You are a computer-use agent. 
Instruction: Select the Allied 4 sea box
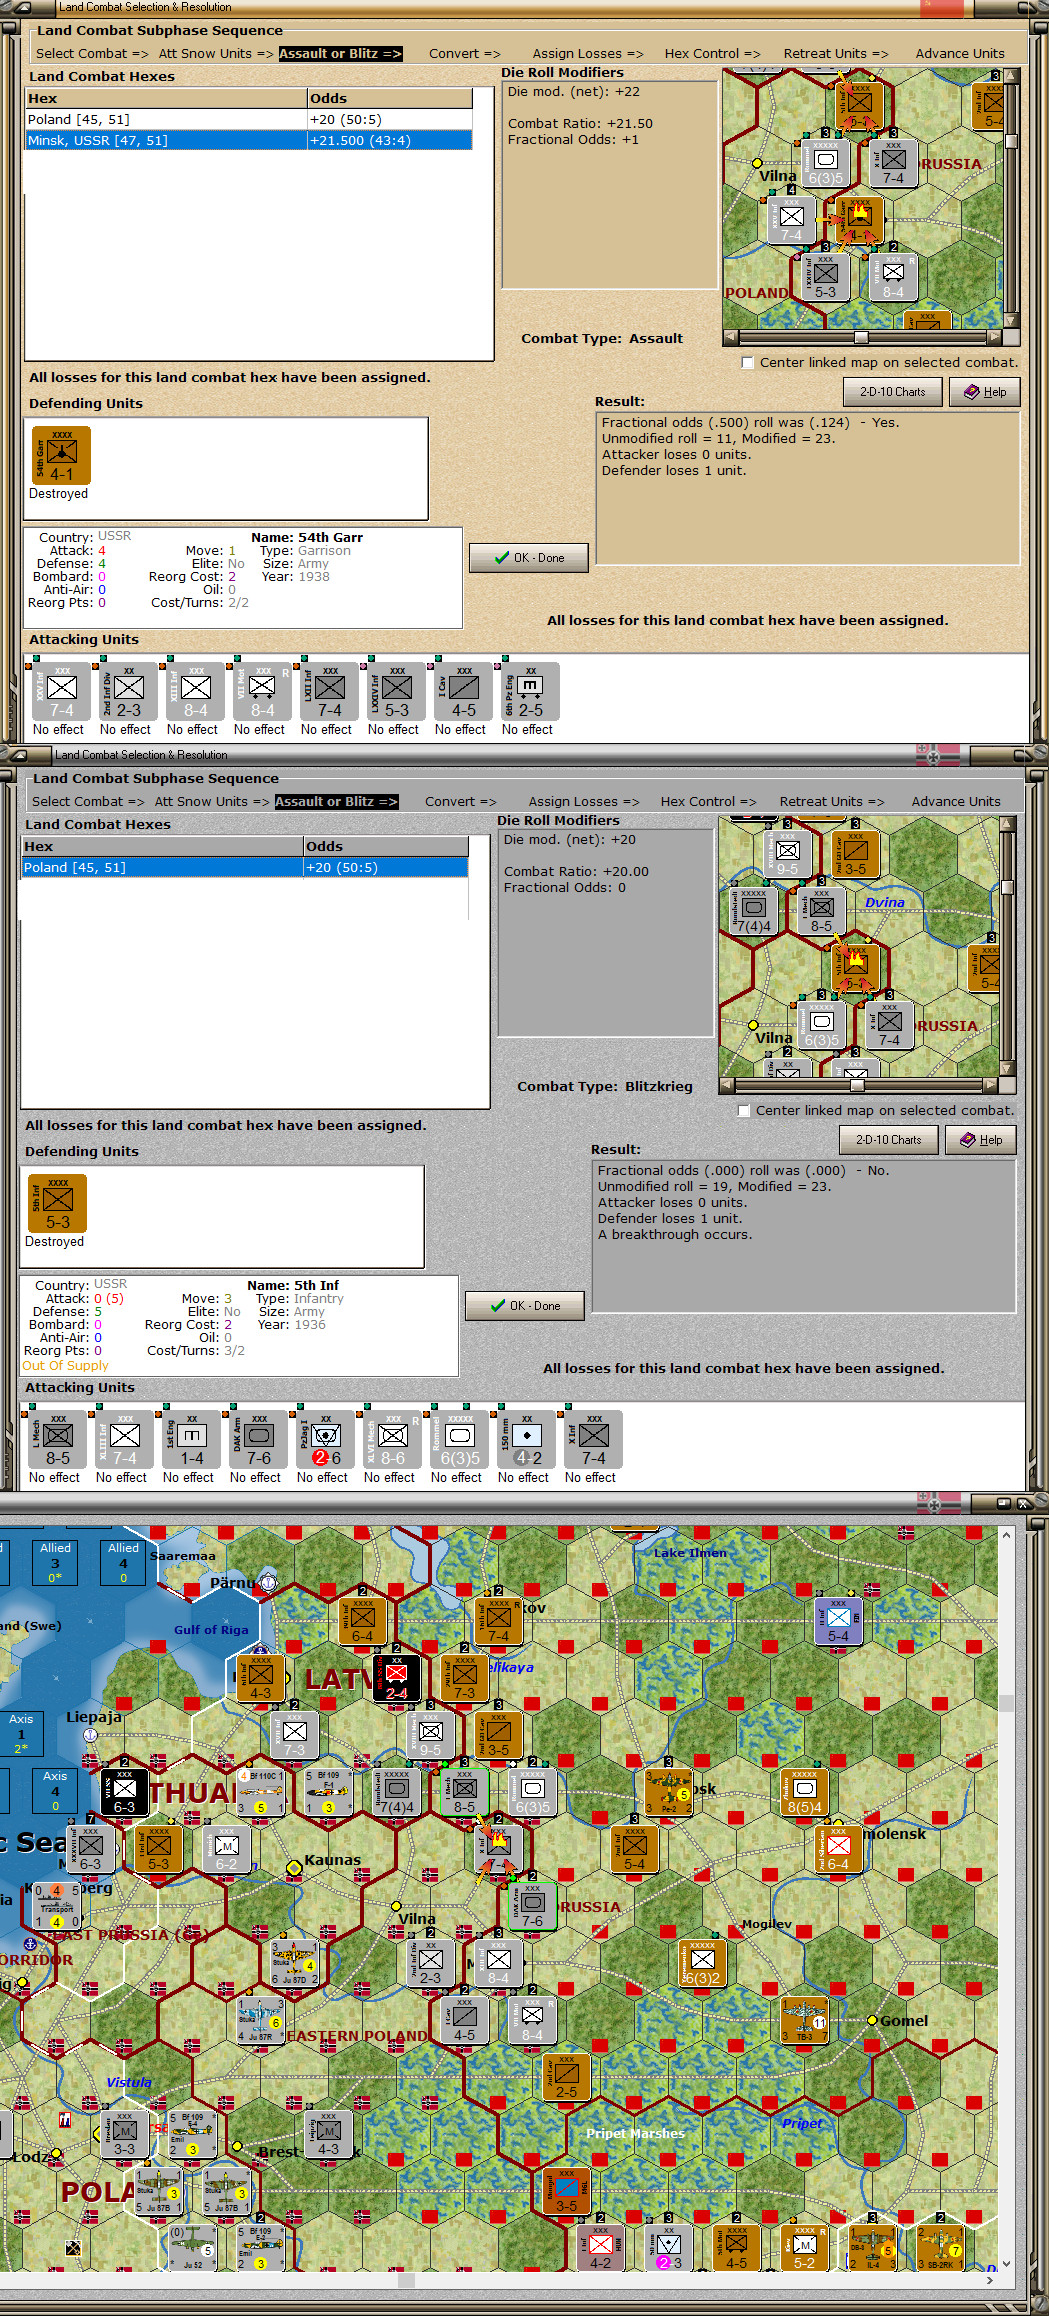coord(123,1562)
